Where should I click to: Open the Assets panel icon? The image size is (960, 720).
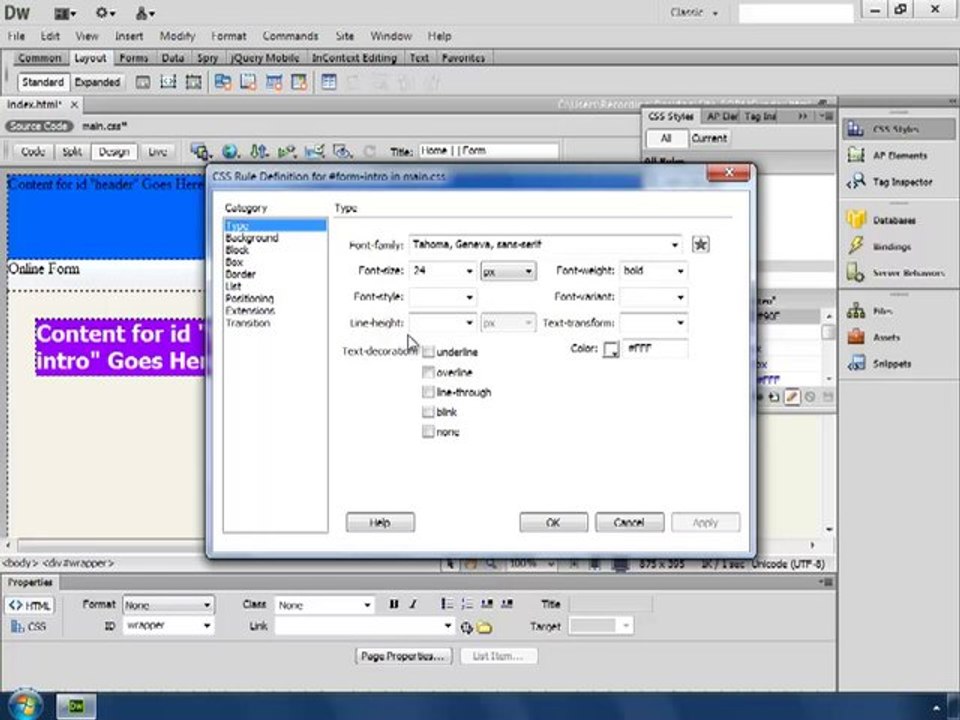pyautogui.click(x=855, y=337)
